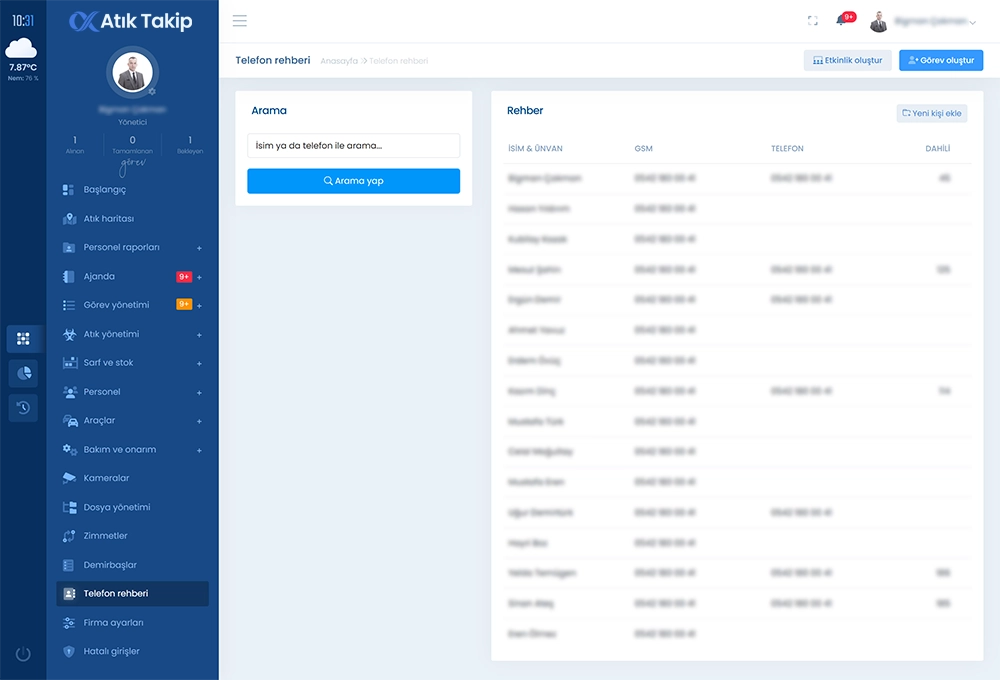Screen dimensions: 1000x680
Task: Click Yeni kişi ekle button
Action: [931, 113]
